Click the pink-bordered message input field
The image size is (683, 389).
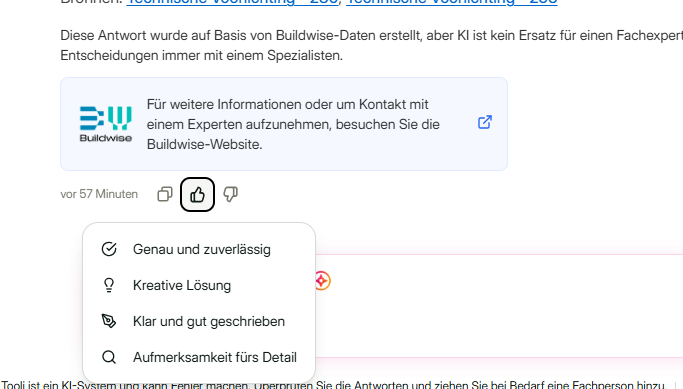(x=499, y=306)
